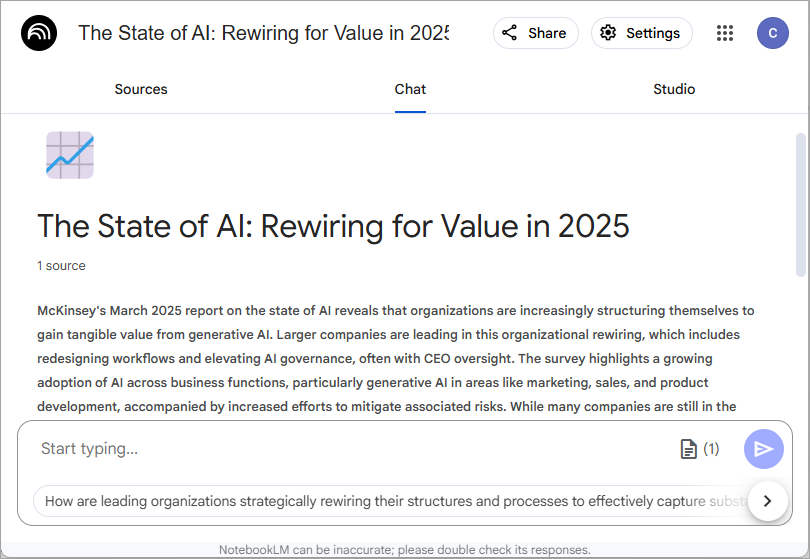Send the message with arrow button
810x559 pixels.
click(764, 449)
